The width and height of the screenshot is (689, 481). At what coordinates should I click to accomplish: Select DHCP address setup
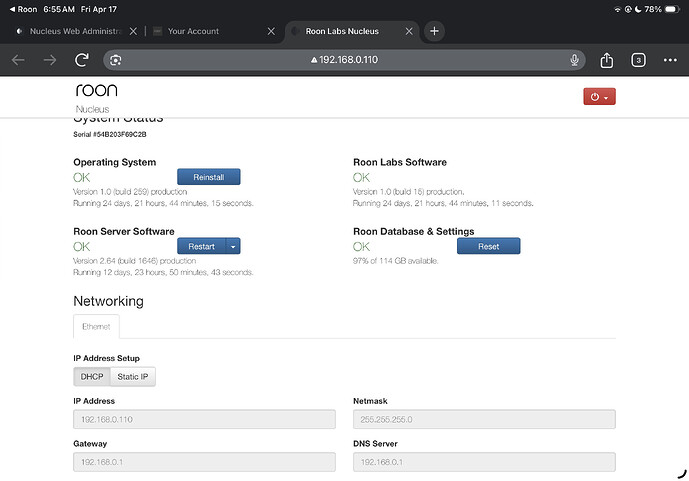pyautogui.click(x=92, y=376)
